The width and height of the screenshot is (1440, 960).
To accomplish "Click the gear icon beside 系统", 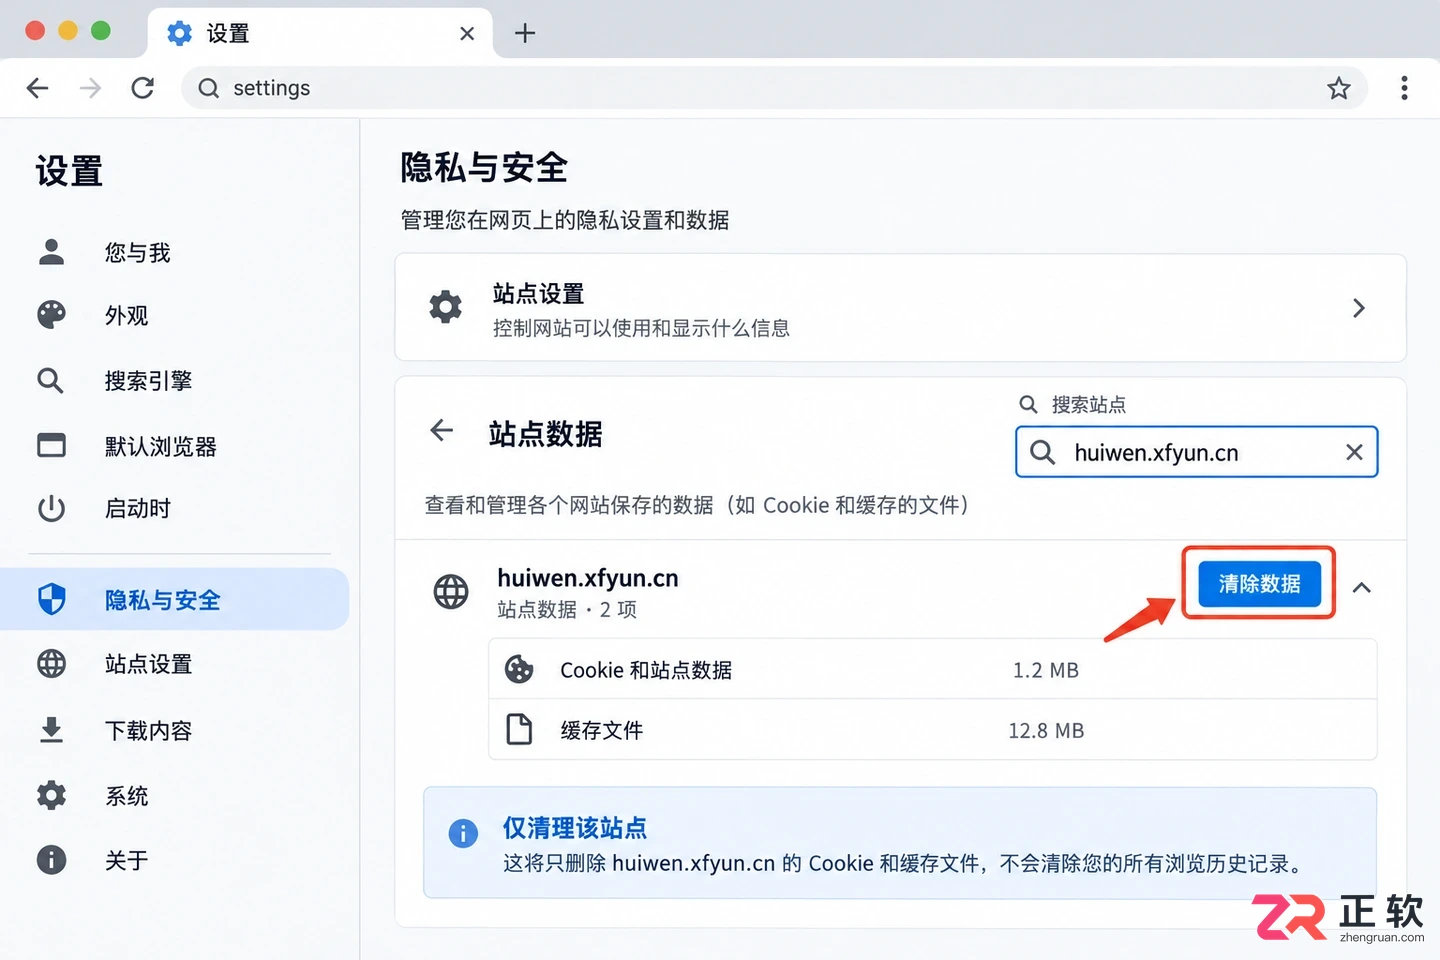I will point(51,795).
